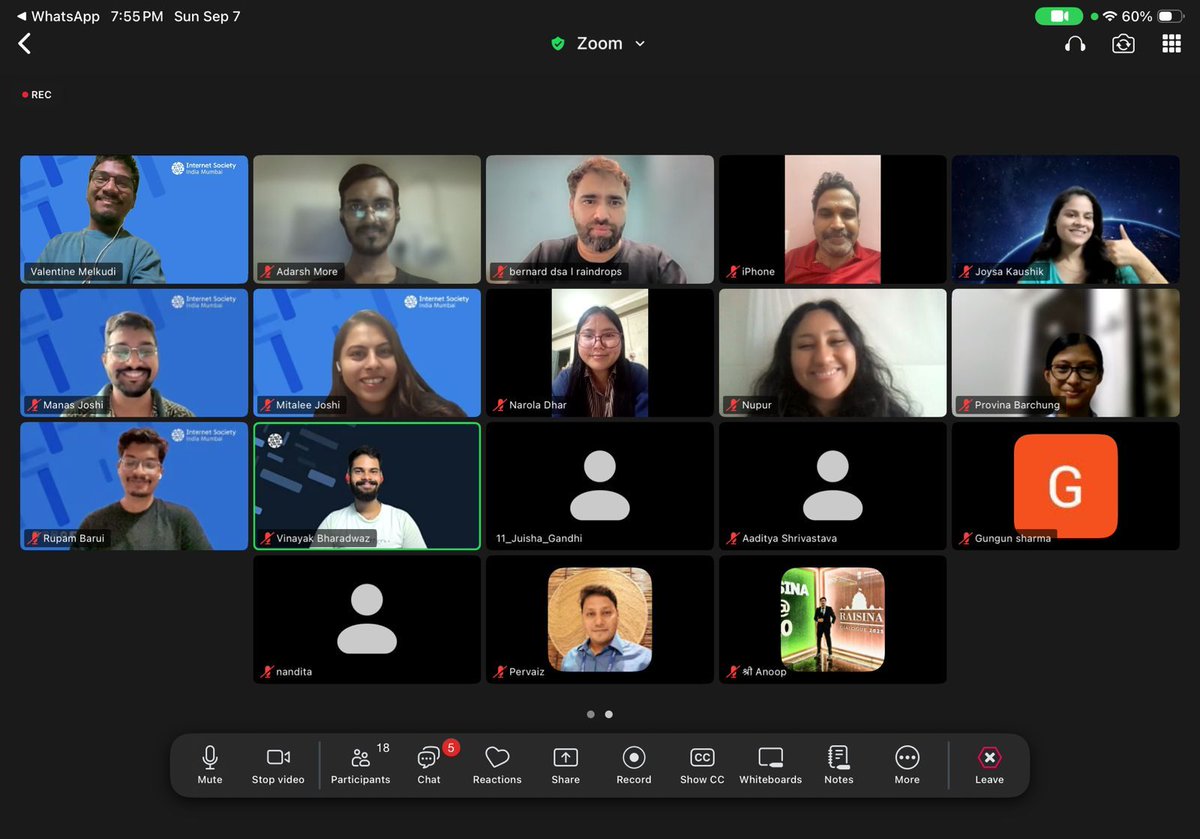1200x839 pixels.
Task: Tap the battery indicator showing 60%
Action: tap(1152, 16)
